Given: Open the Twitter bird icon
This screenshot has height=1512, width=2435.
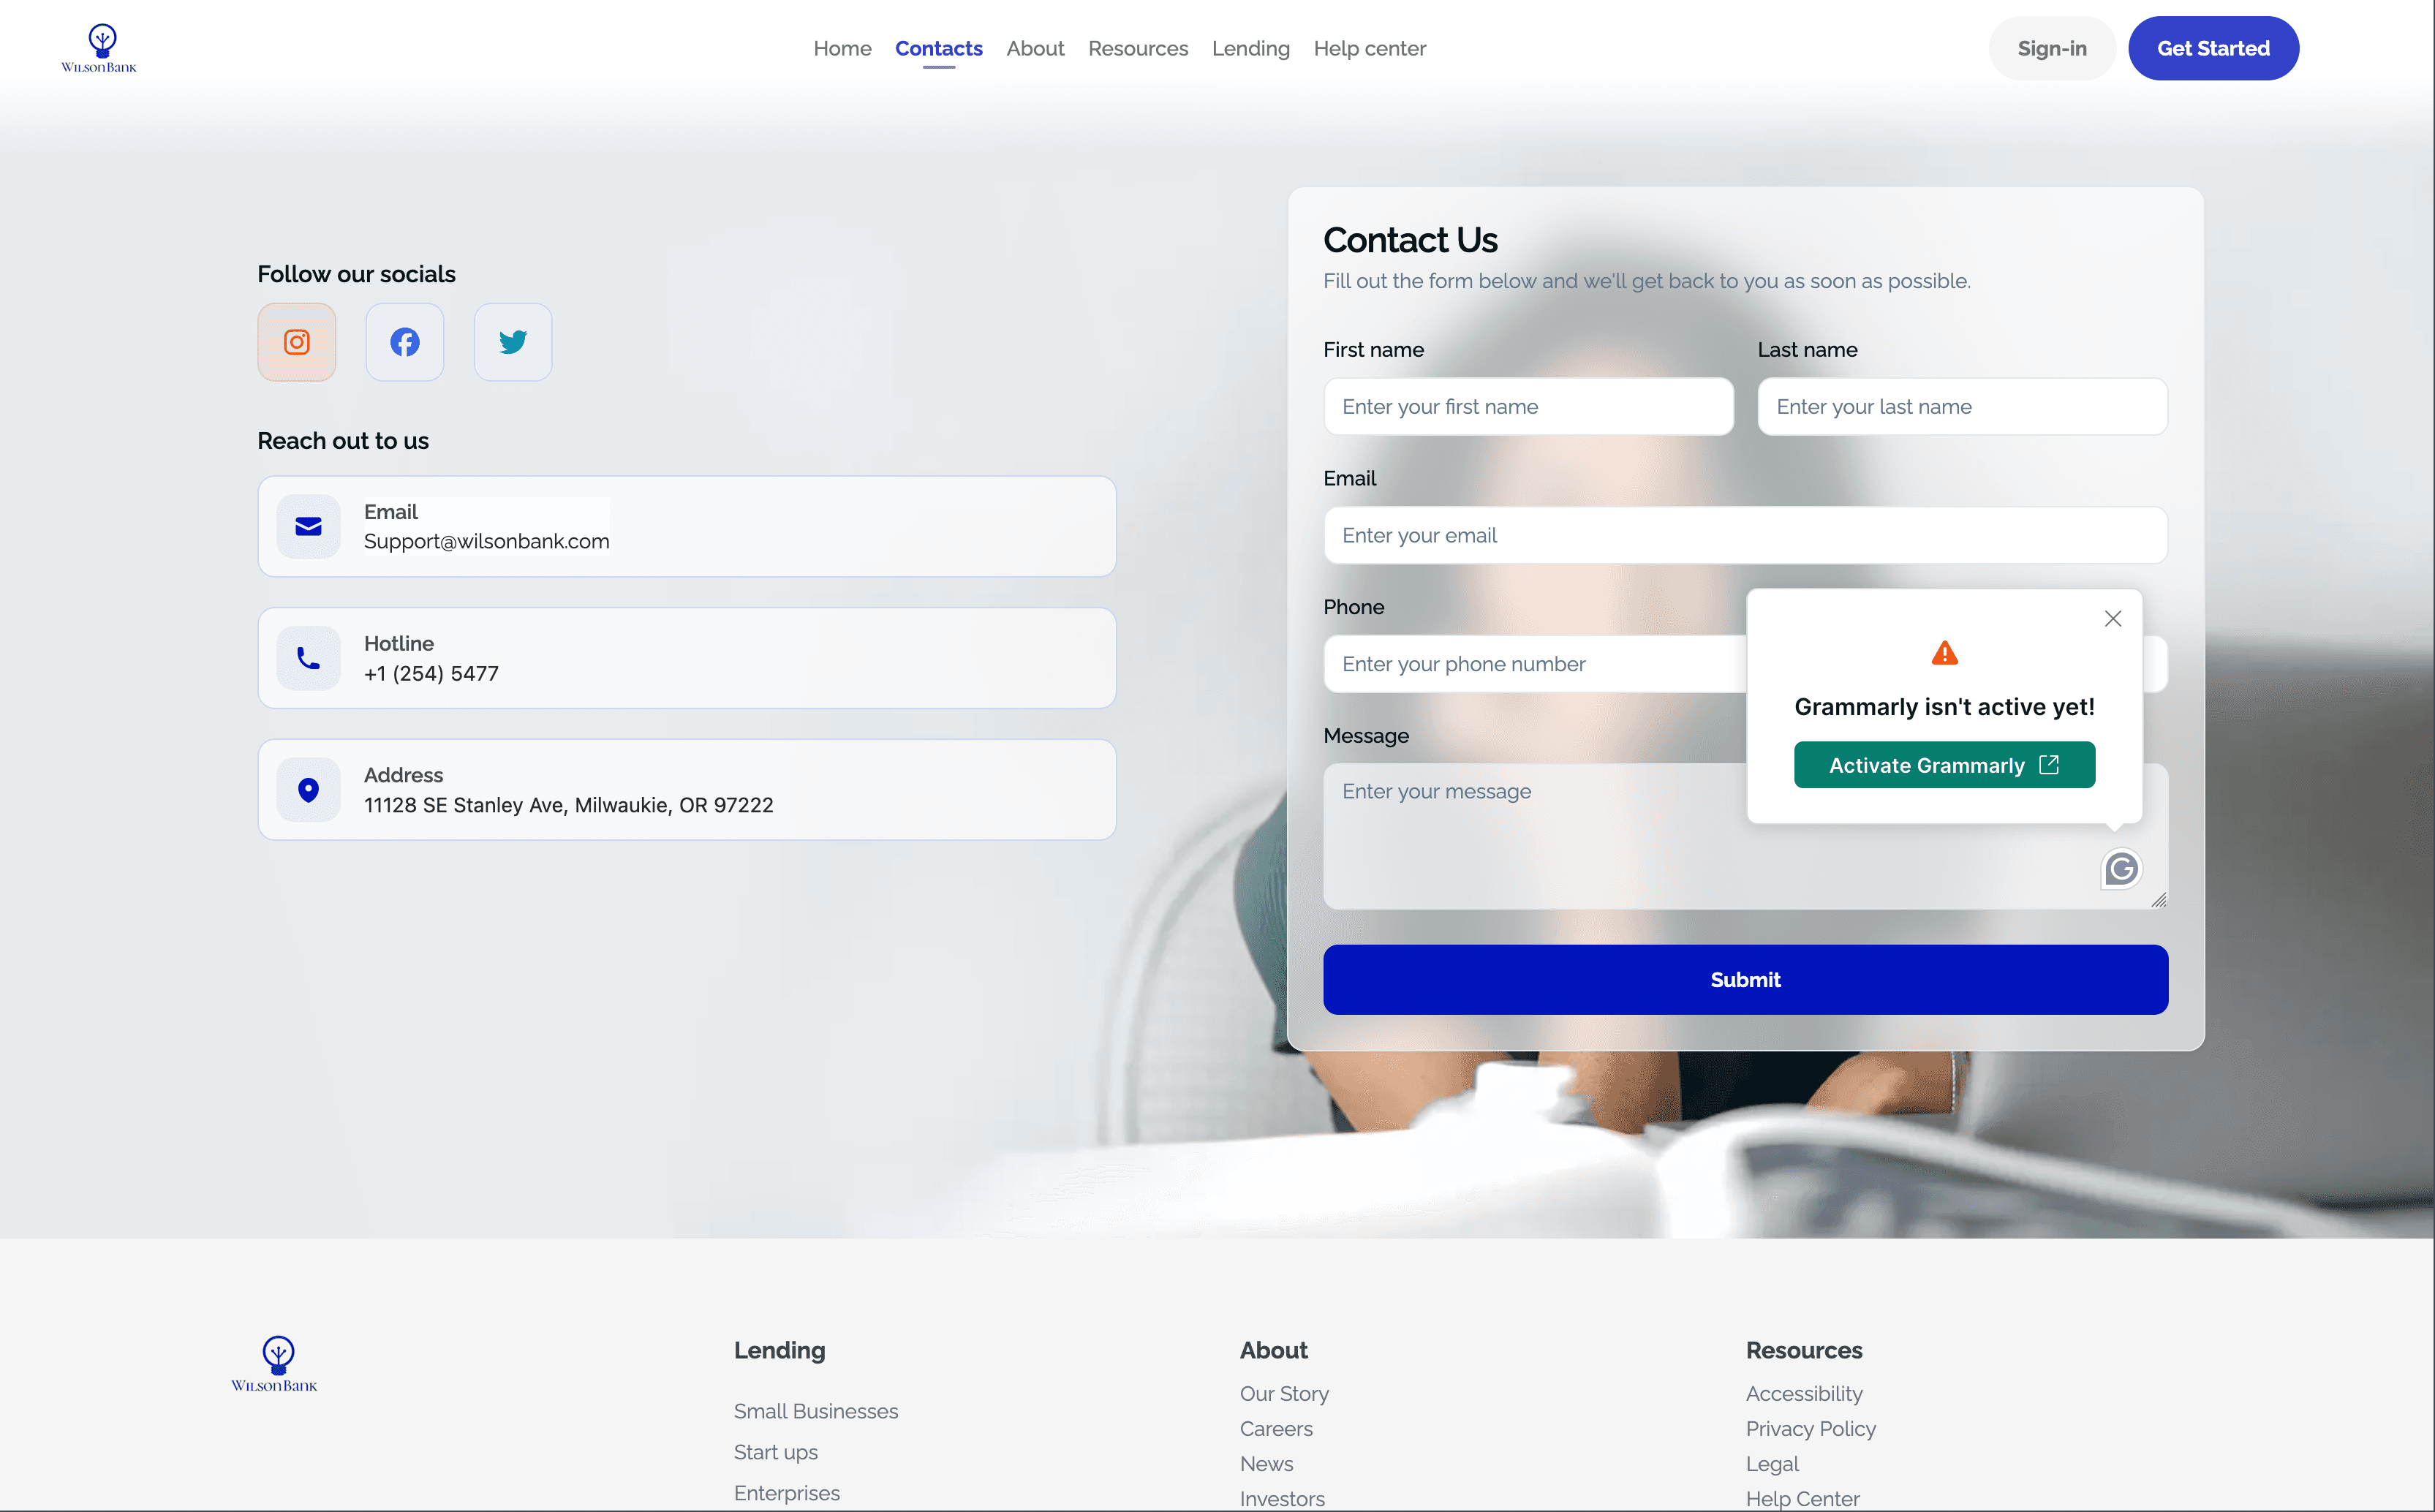Looking at the screenshot, I should pyautogui.click(x=513, y=342).
